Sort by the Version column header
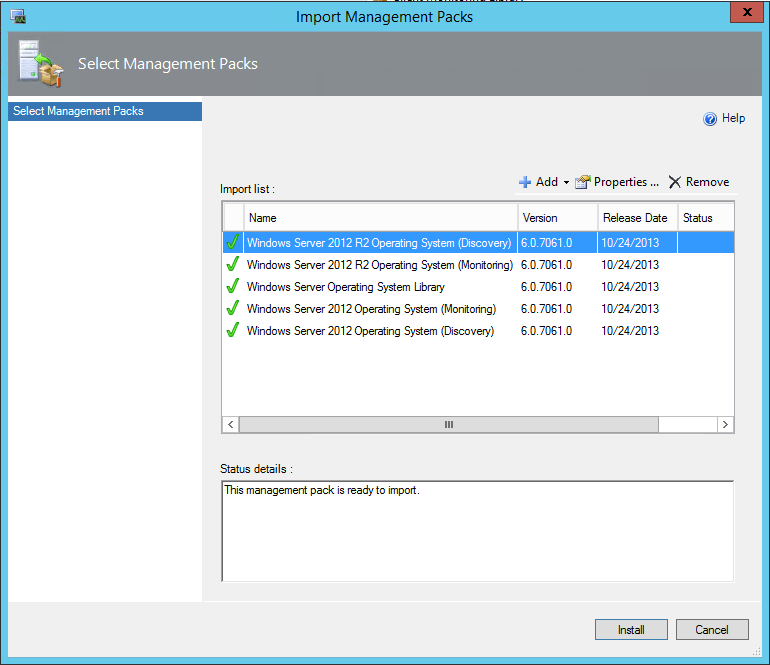Image resolution: width=770 pixels, height=665 pixels. [x=558, y=218]
